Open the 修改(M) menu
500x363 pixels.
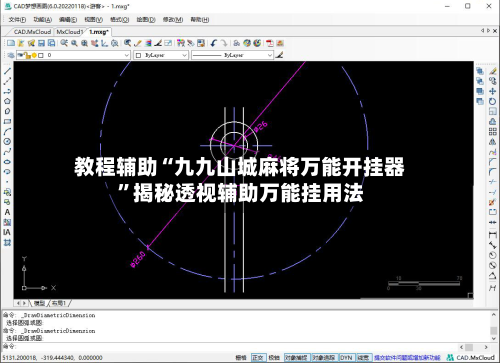click(173, 20)
